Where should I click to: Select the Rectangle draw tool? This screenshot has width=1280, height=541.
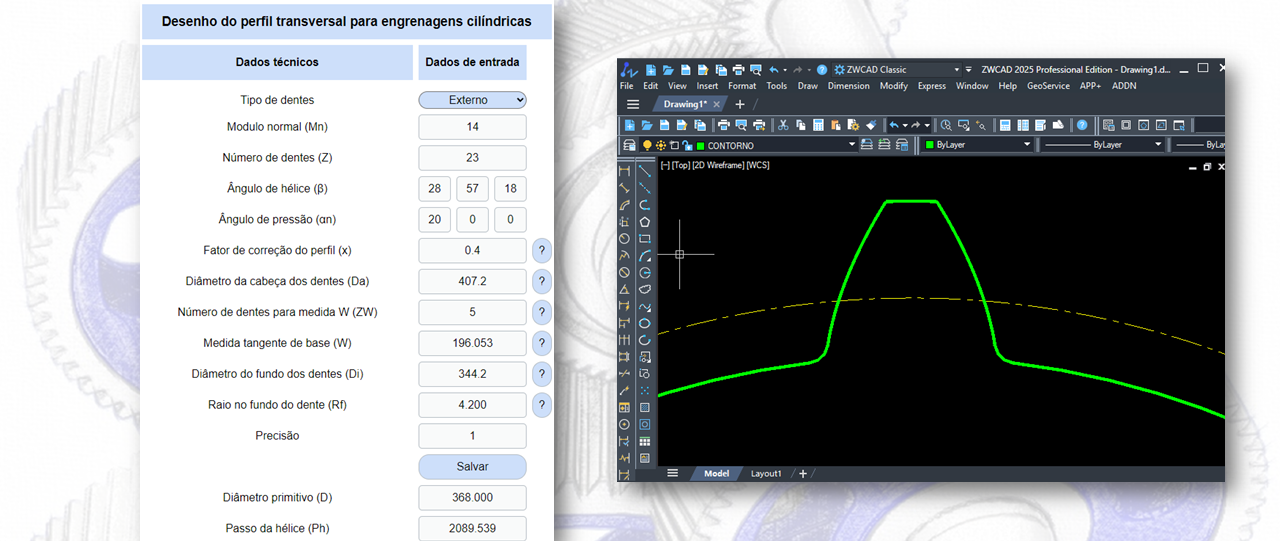point(645,239)
